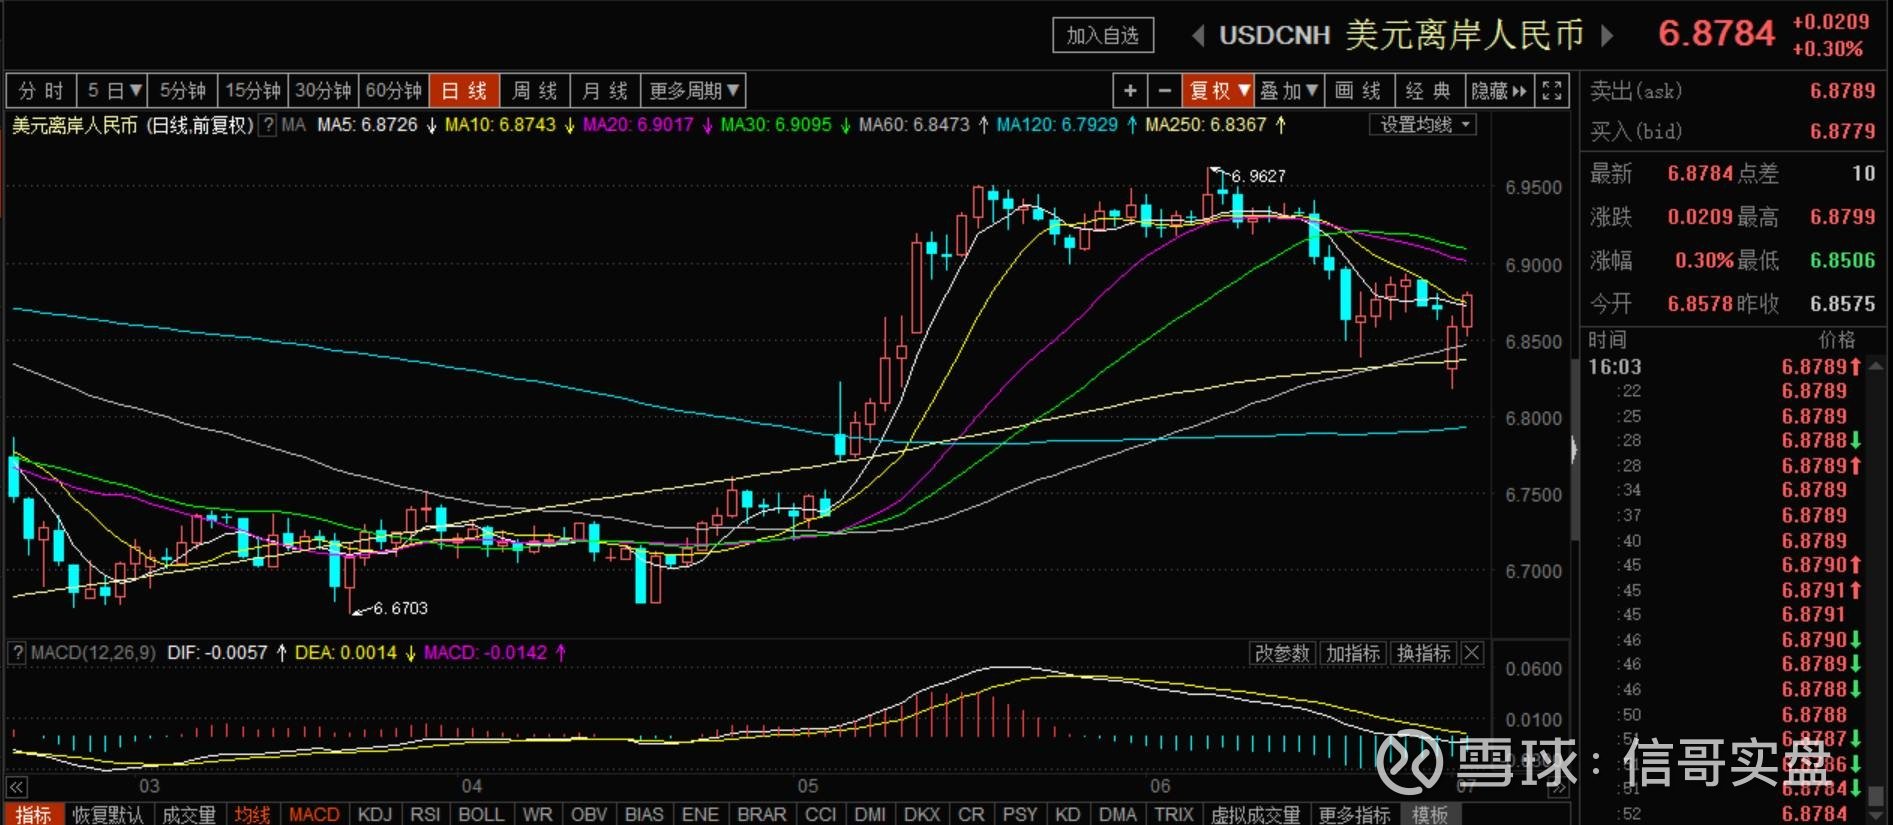This screenshot has height=825, width=1893.
Task: Select KDJ indicator tab
Action: point(375,814)
